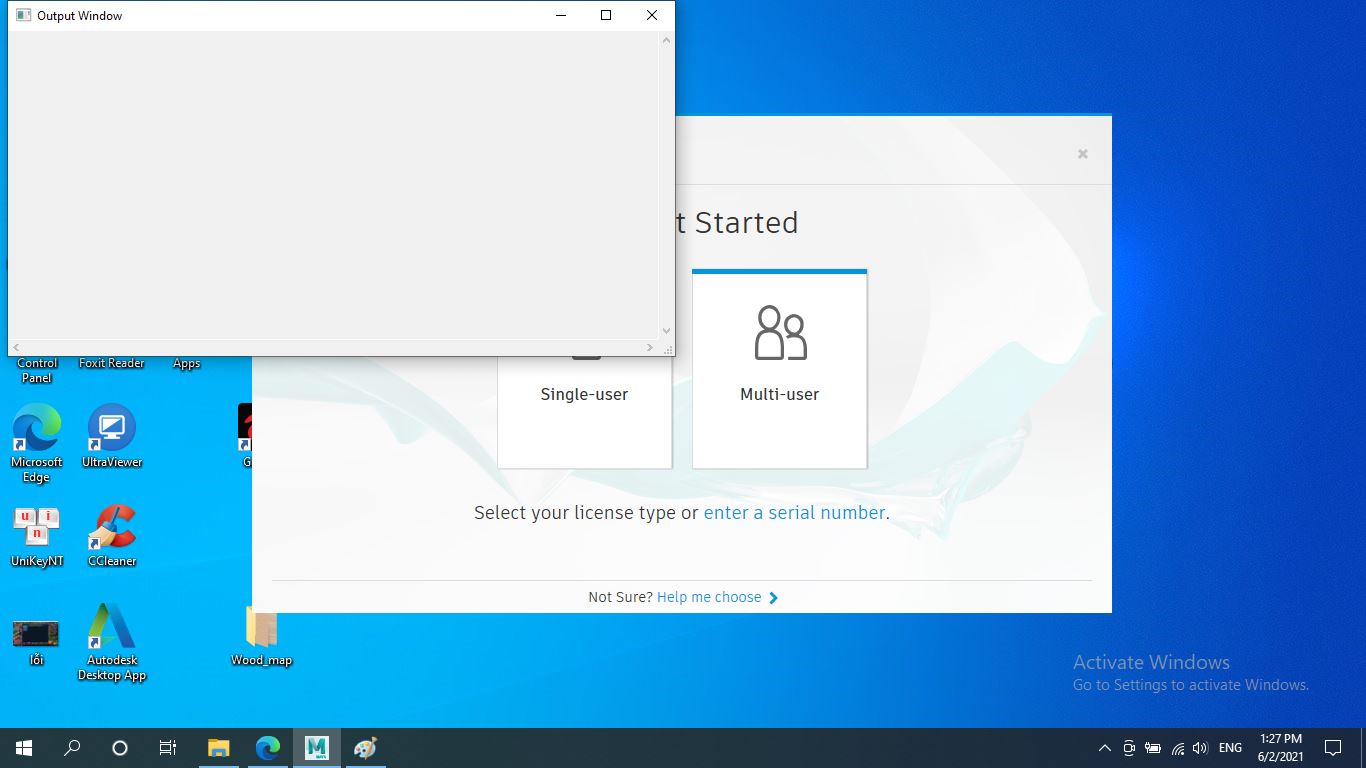Select the Single-user license option
This screenshot has width=1366, height=768.
click(x=584, y=410)
